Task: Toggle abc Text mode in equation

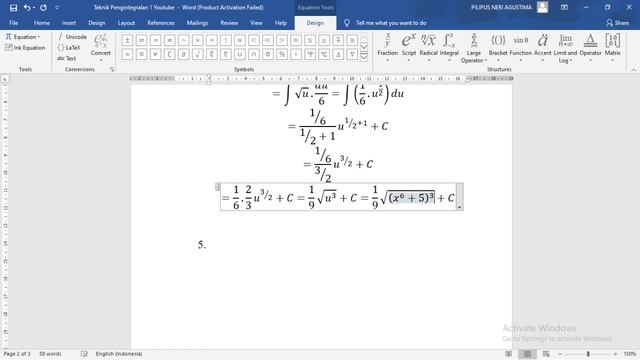Action: (x=67, y=58)
